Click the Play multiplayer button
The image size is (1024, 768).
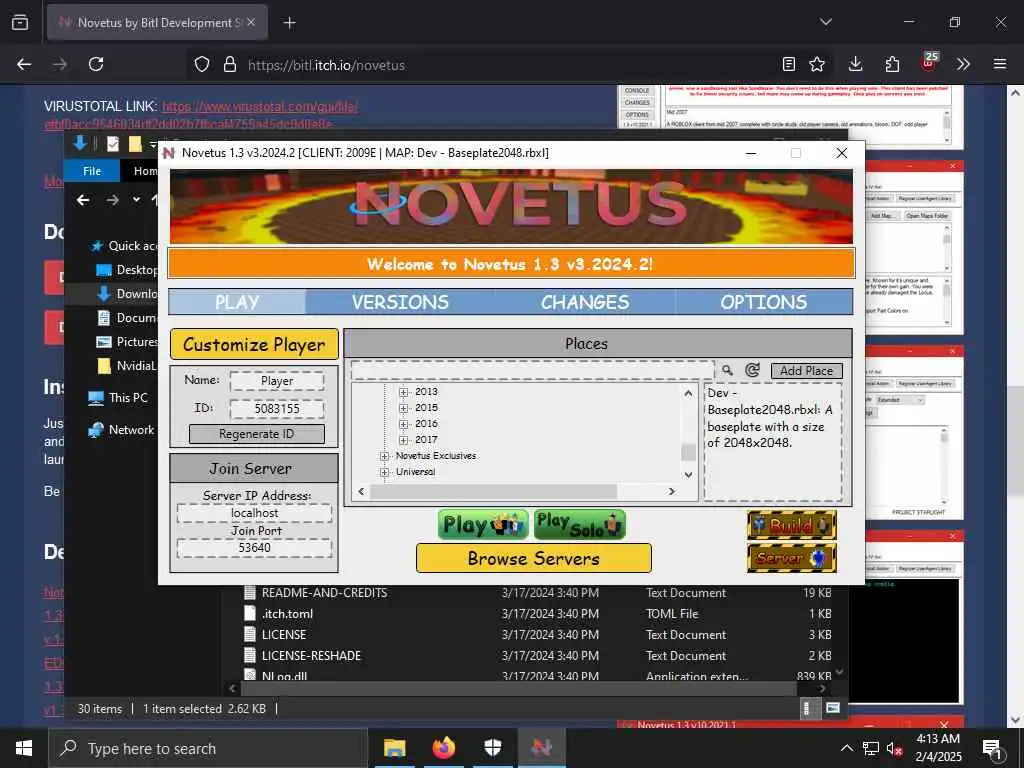tap(483, 524)
